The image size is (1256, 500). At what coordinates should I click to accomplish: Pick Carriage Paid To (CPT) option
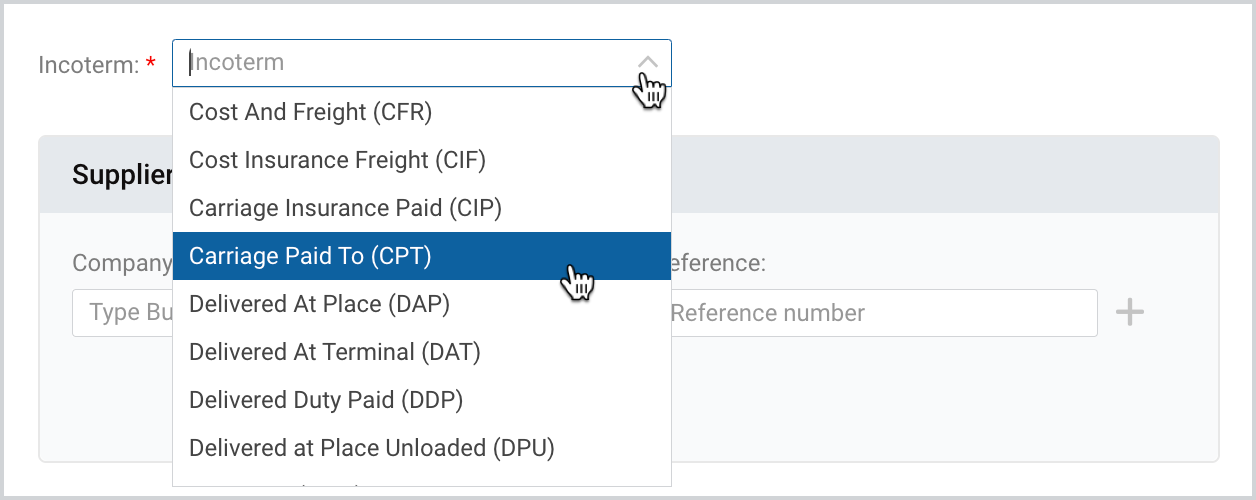pyautogui.click(x=421, y=256)
